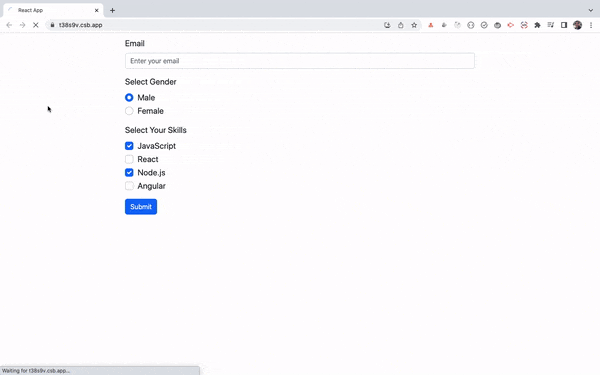Viewport: 600px width, 375px height.
Task: Open the red diamond-shaped extension icon
Action: click(510, 25)
